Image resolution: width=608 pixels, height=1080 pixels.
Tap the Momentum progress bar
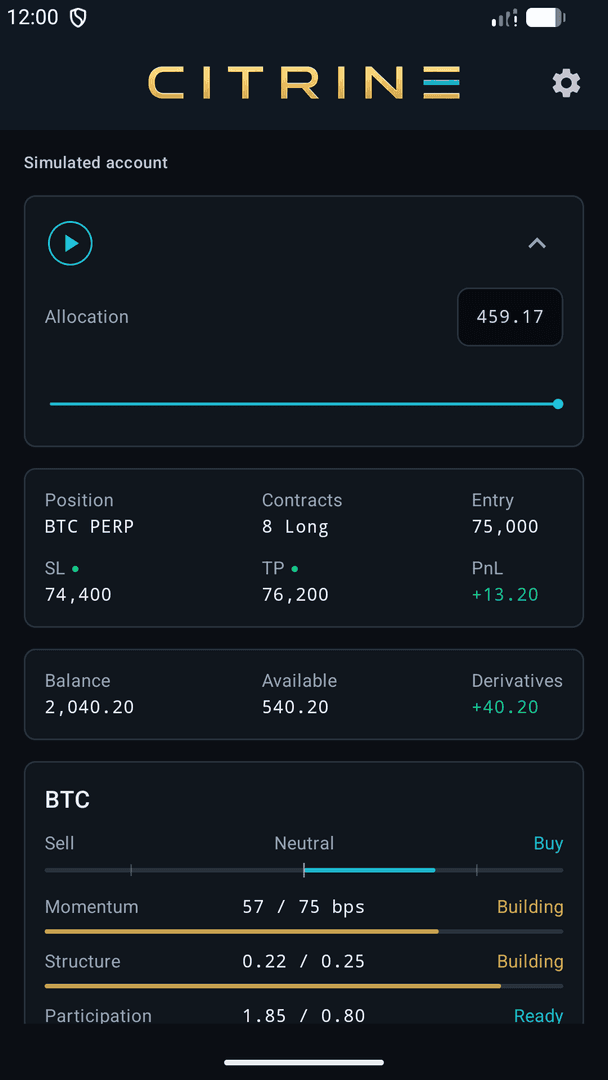point(304,931)
